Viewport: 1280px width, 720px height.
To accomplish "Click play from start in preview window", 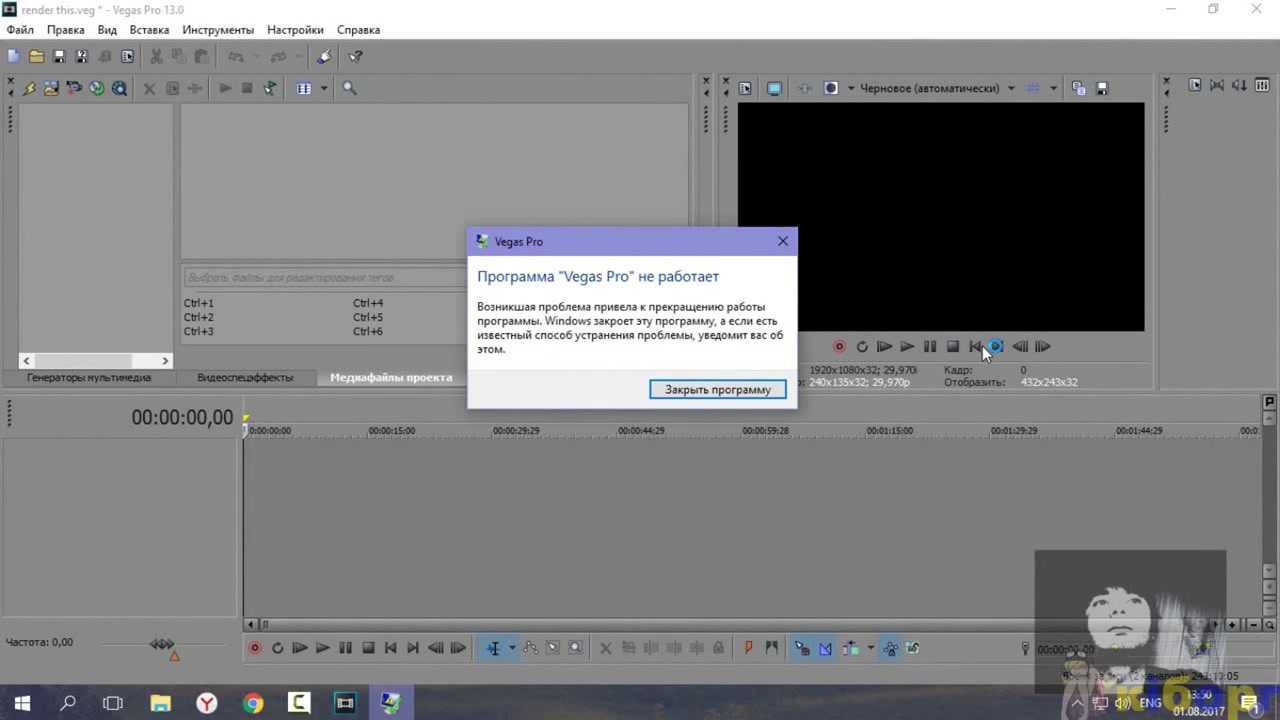I will pos(884,347).
